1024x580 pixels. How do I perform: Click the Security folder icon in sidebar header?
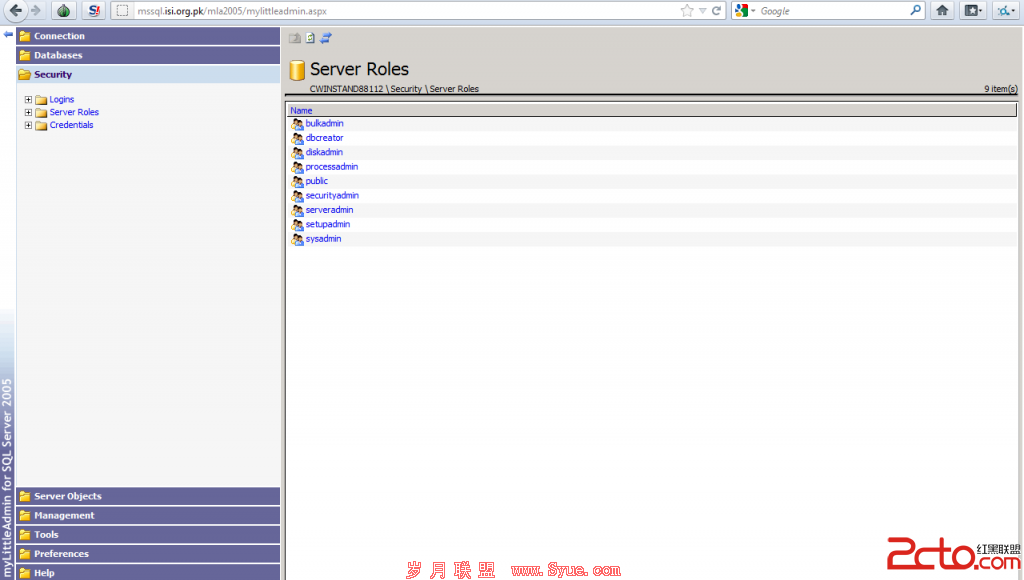25,74
